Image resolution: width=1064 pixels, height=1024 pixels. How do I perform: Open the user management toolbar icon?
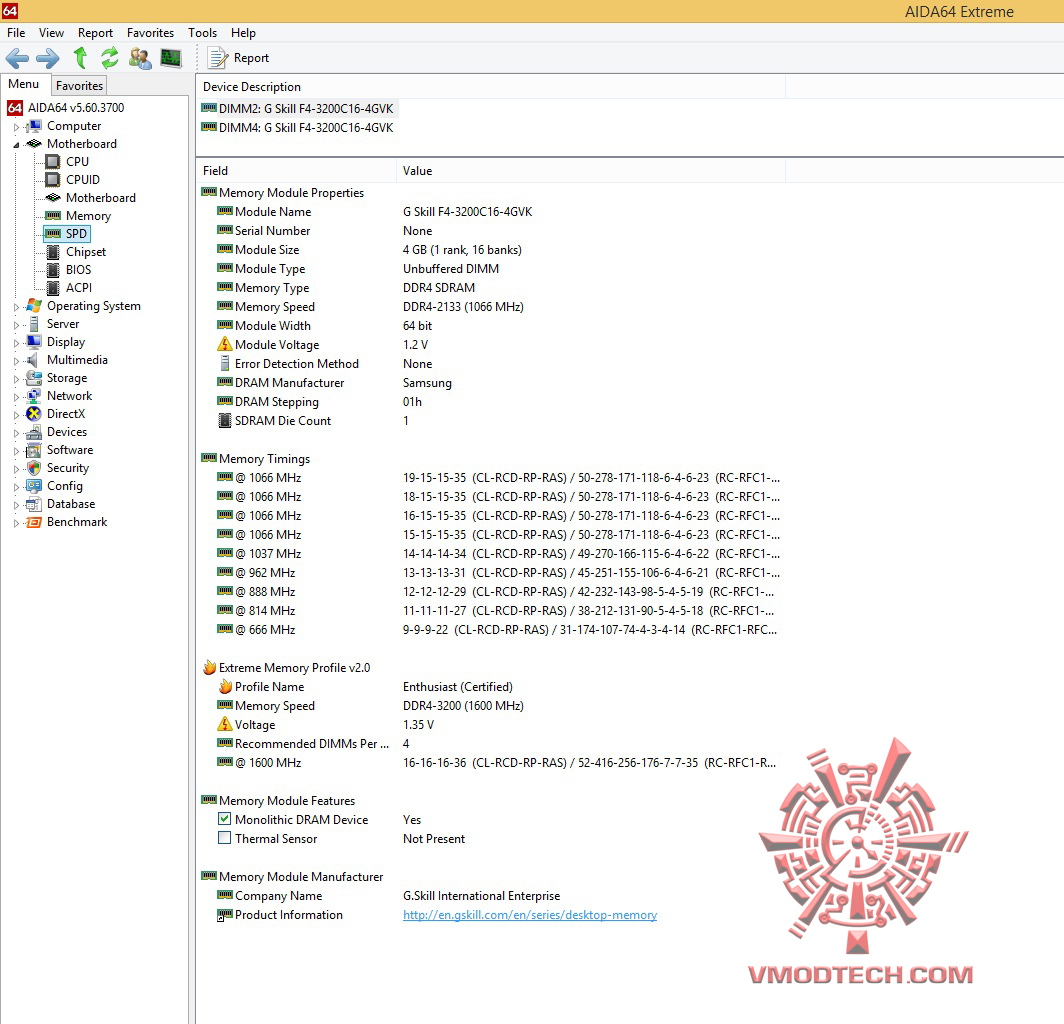coord(140,58)
